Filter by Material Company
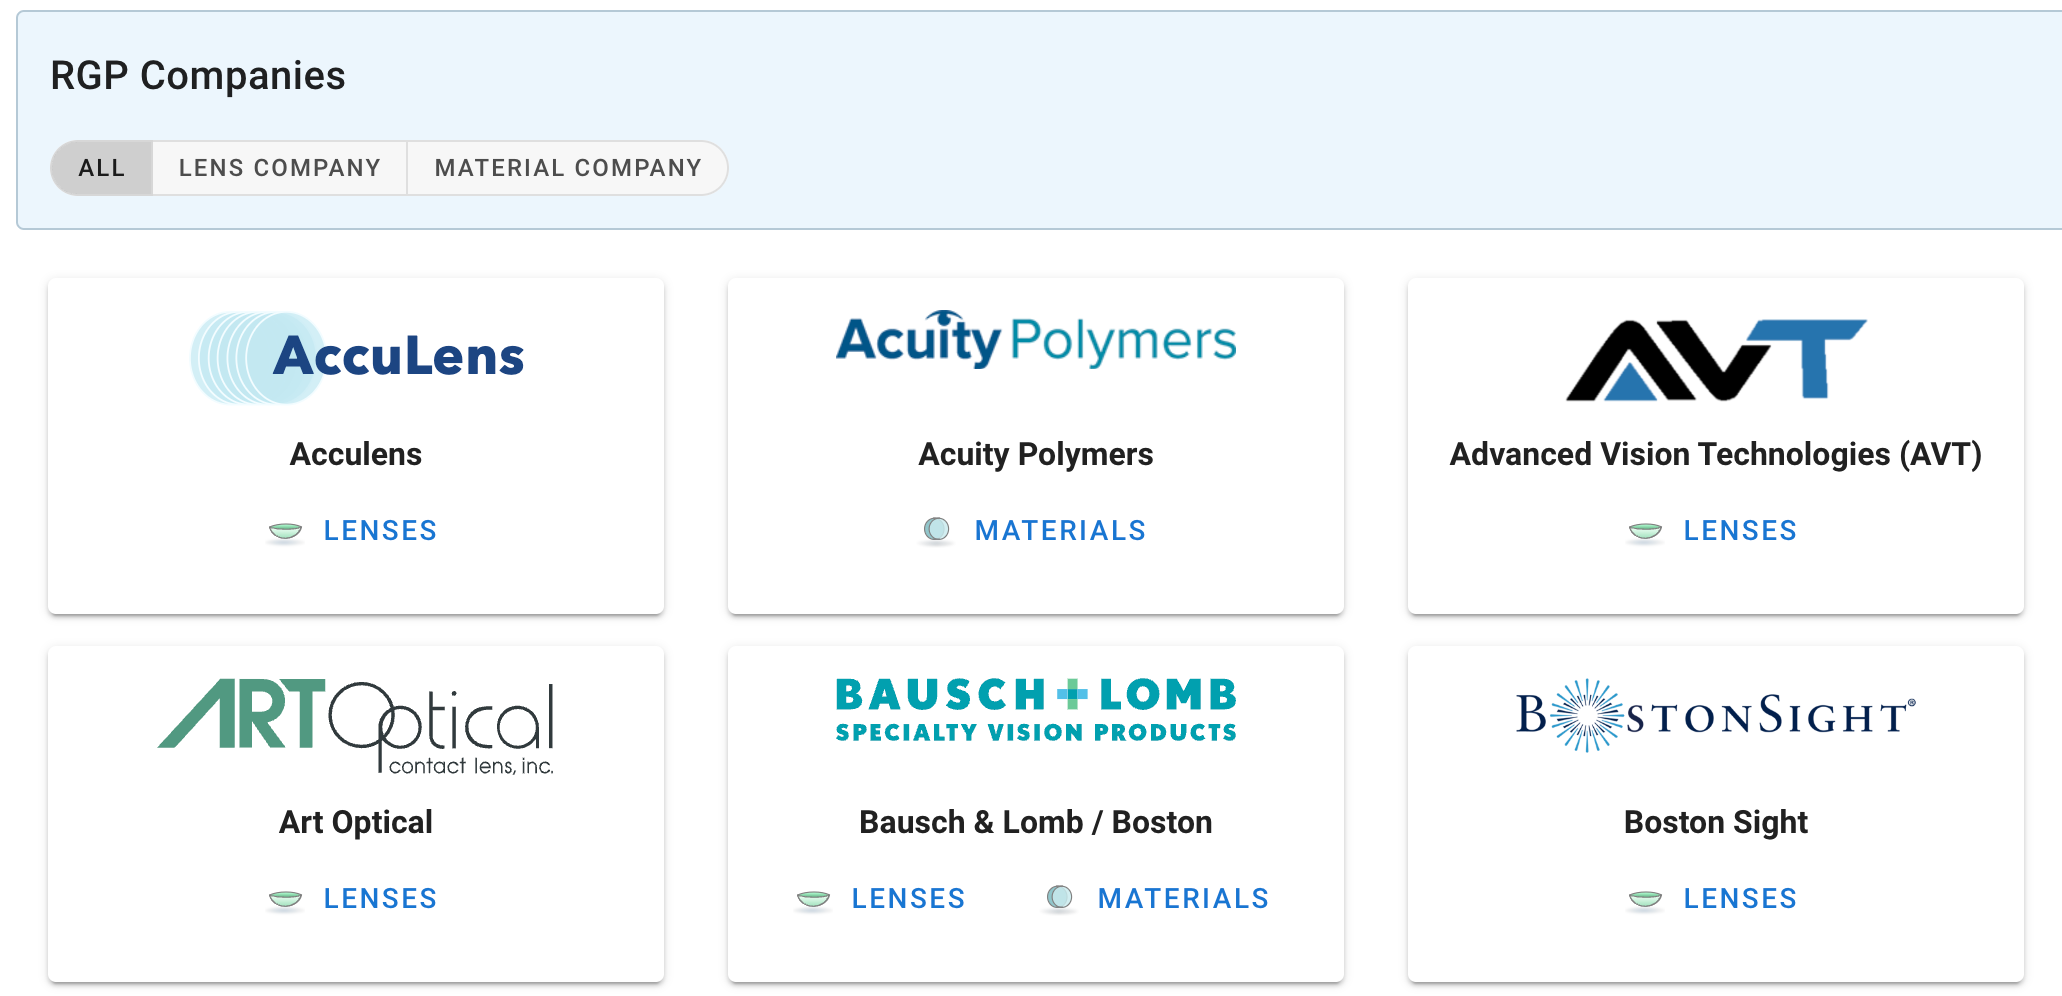 point(568,168)
